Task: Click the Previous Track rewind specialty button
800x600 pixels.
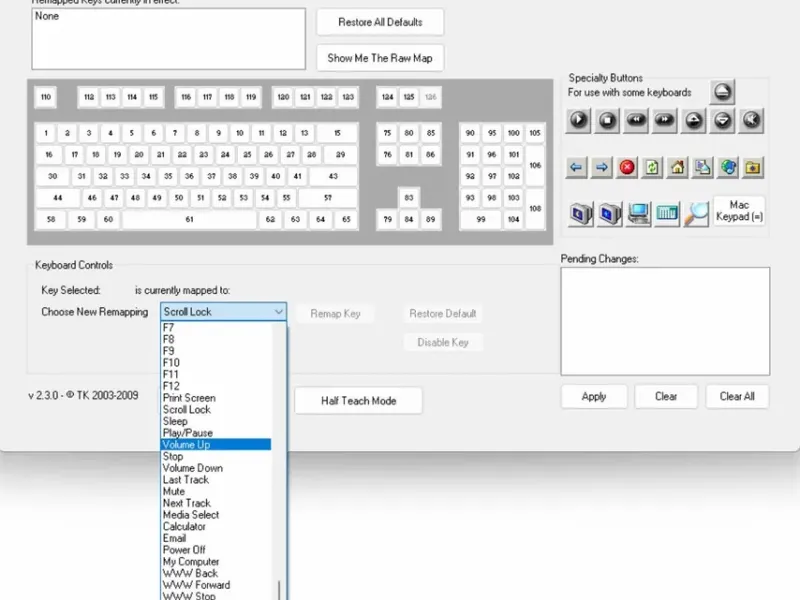Action: (x=636, y=120)
